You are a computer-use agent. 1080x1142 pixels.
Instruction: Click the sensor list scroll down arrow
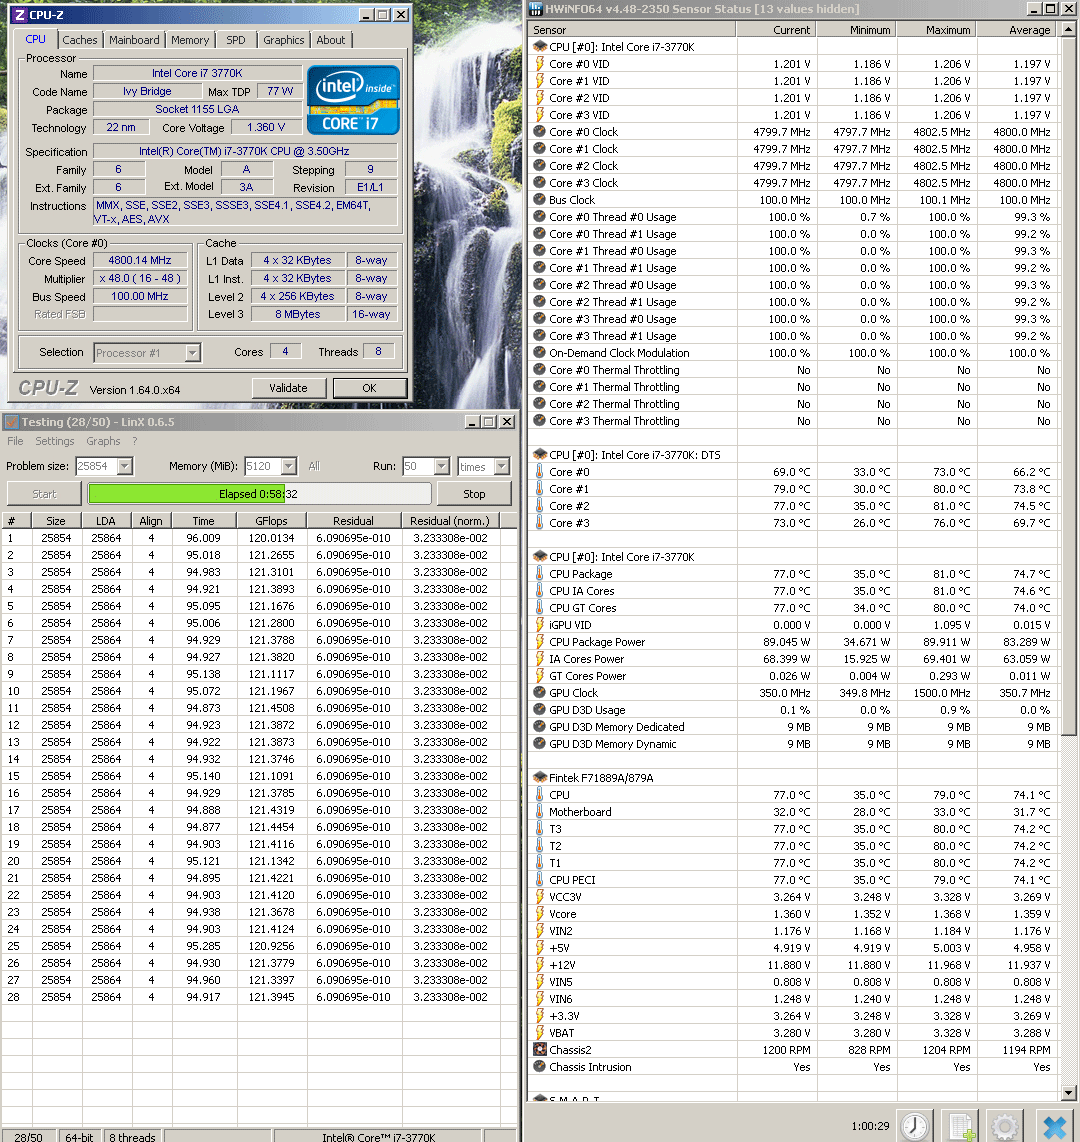(1068, 1092)
